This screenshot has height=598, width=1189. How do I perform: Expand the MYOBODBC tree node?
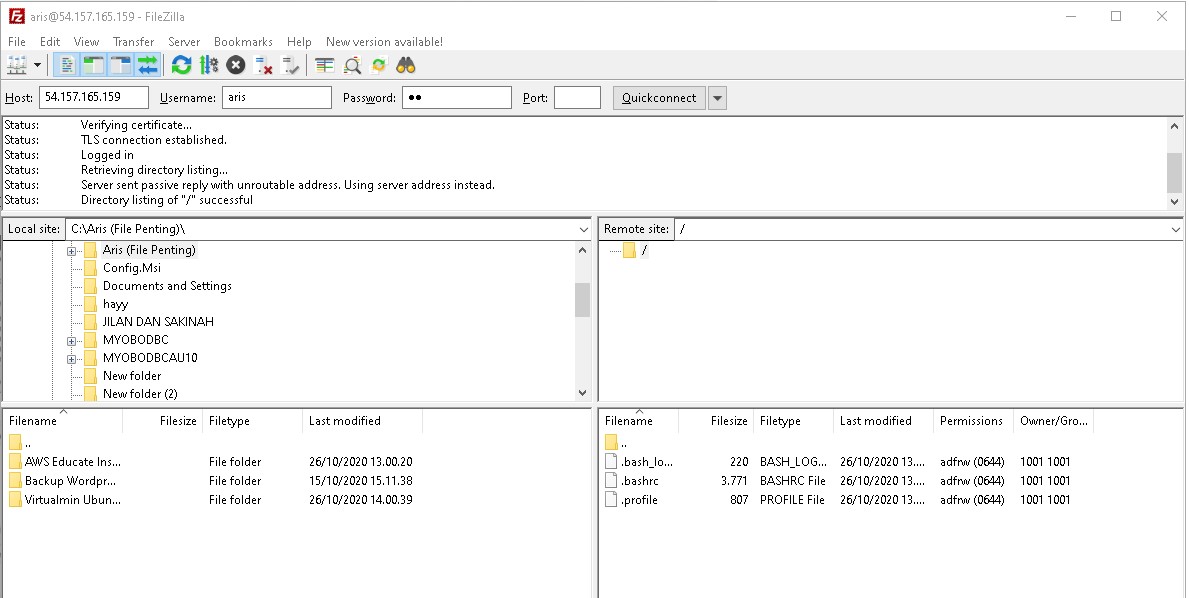tap(71, 341)
